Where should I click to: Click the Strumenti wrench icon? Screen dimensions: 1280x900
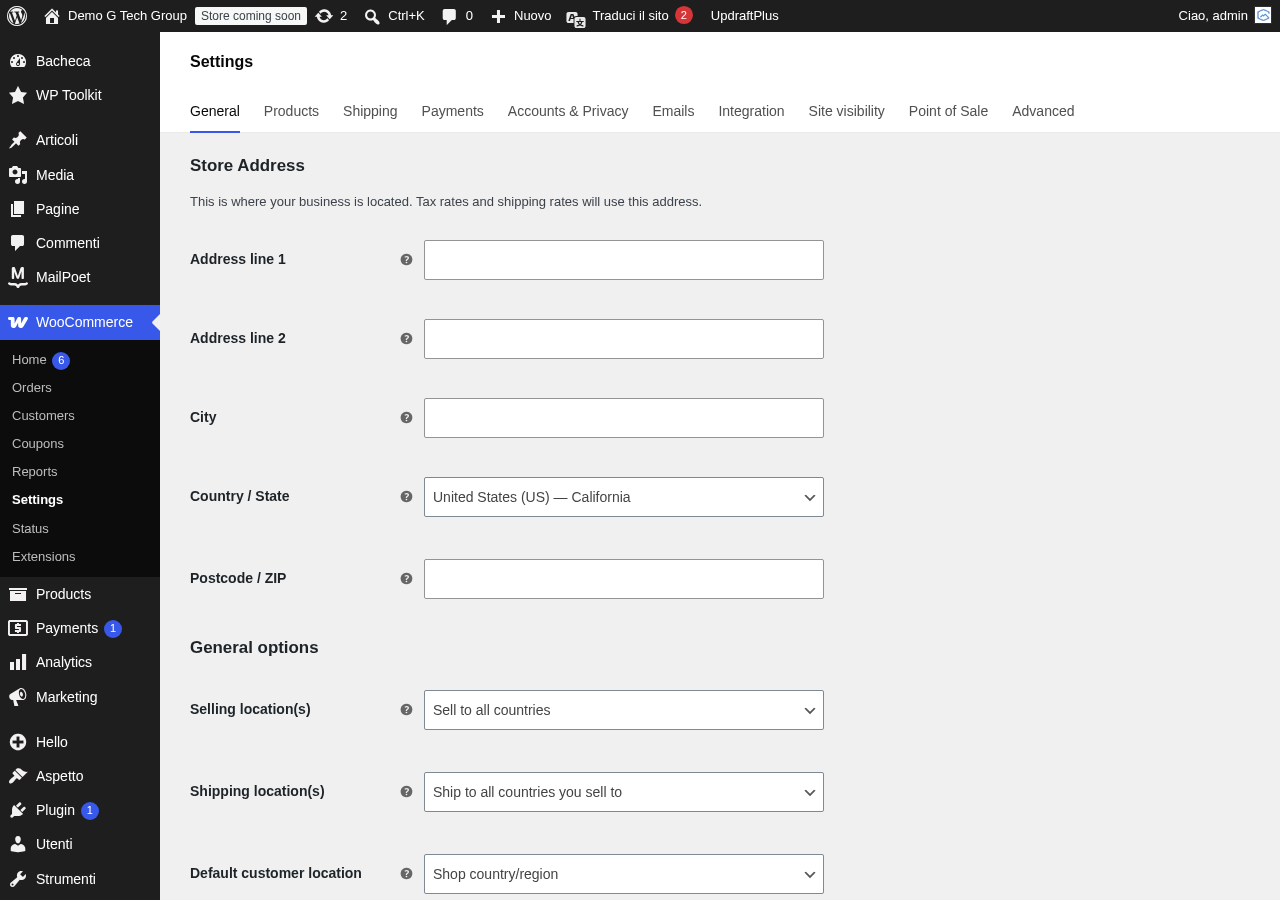[18, 879]
